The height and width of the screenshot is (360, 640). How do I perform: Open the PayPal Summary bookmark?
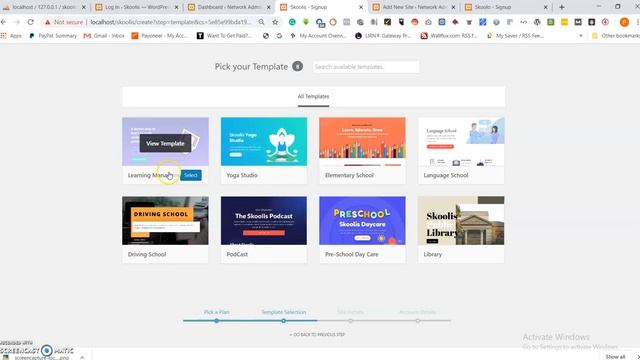[53, 36]
